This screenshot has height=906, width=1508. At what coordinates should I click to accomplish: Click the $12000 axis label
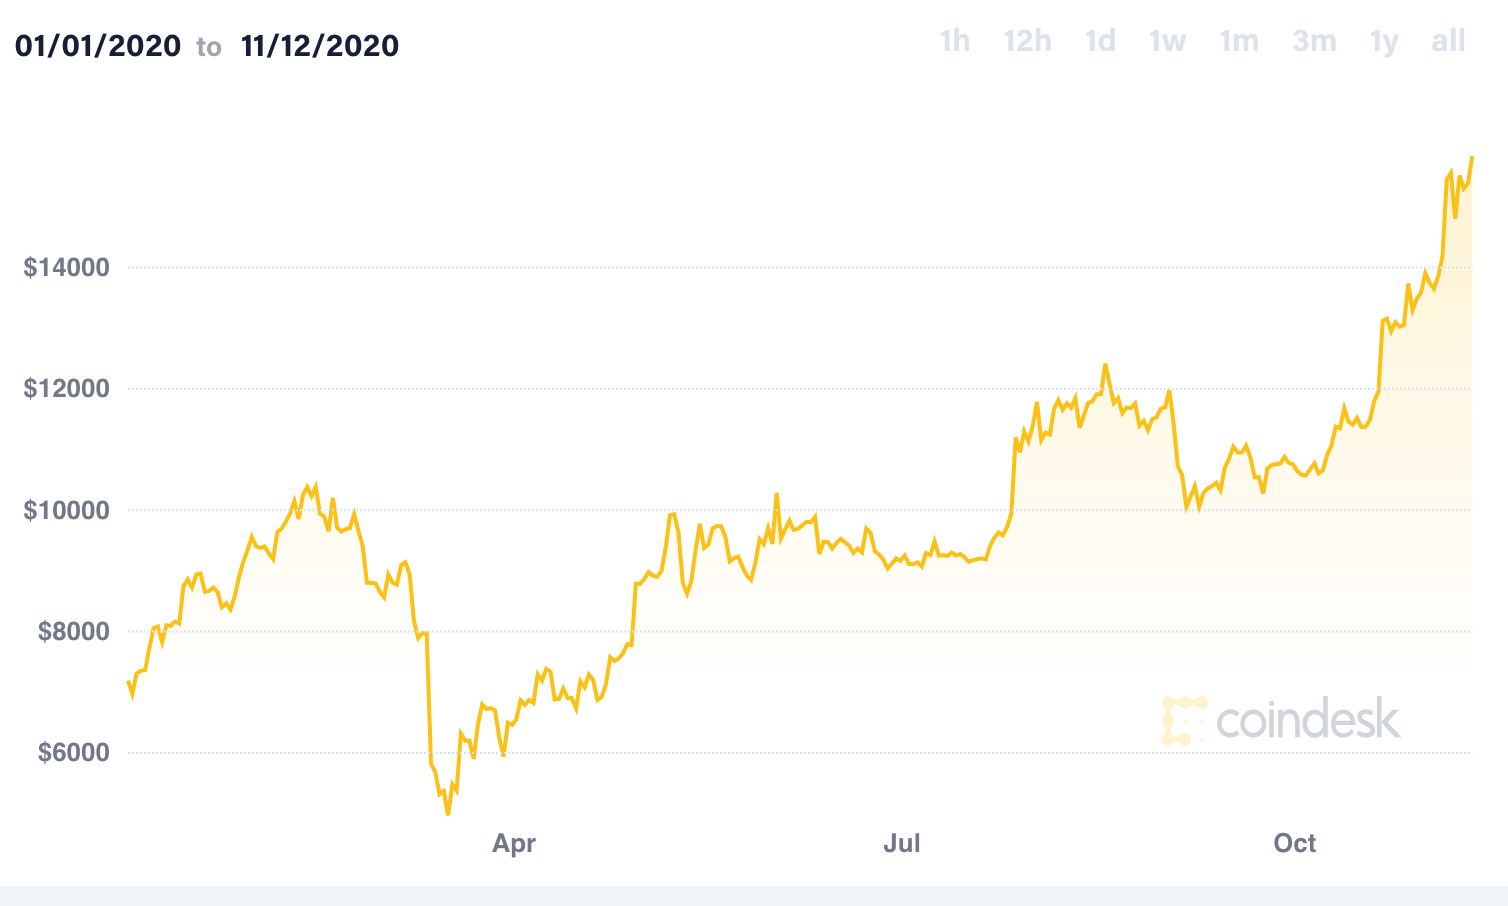click(66, 388)
